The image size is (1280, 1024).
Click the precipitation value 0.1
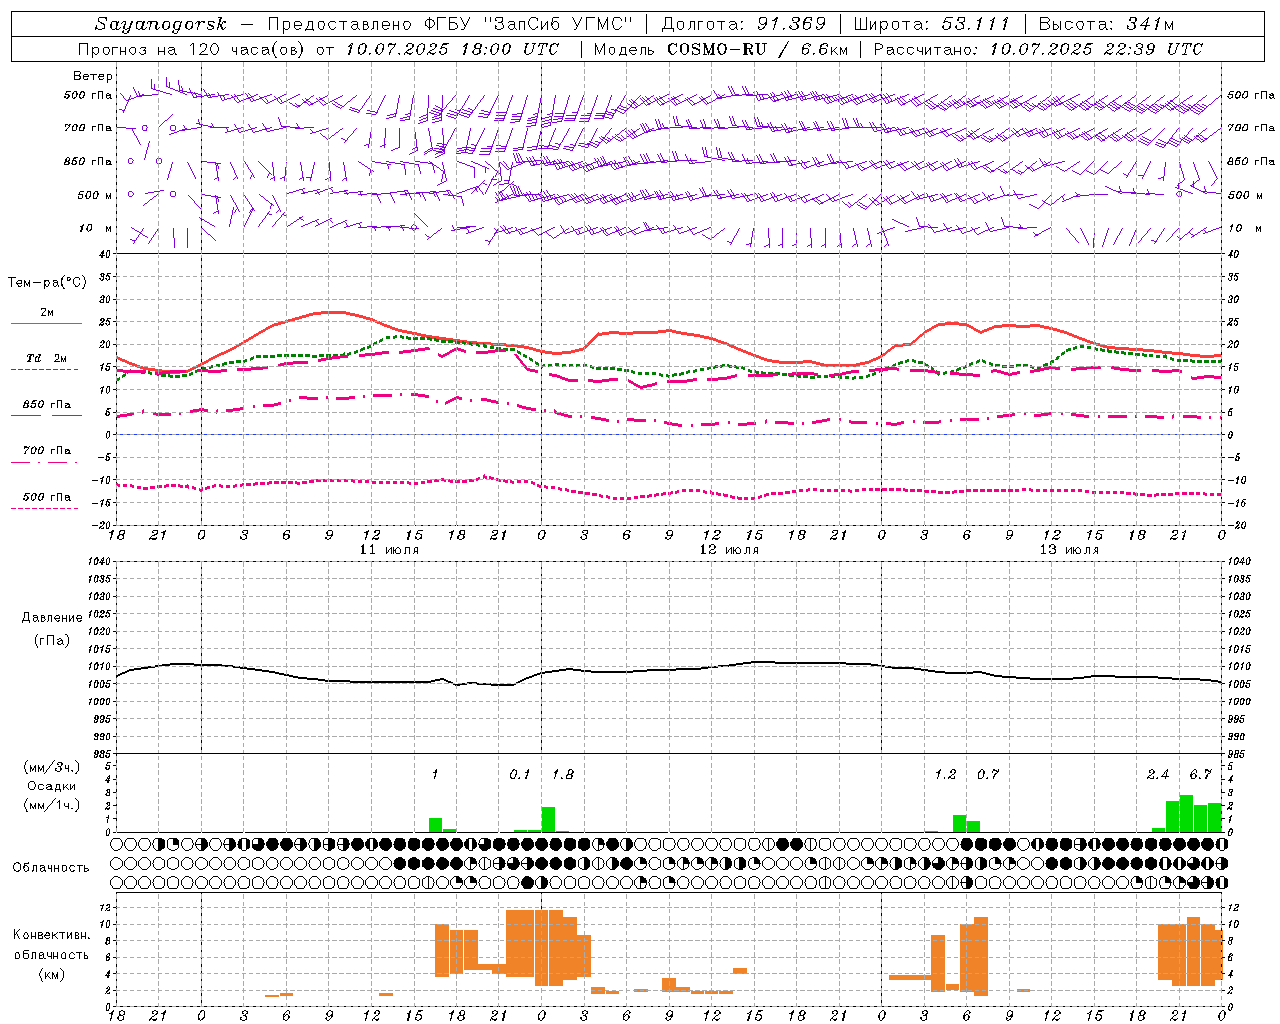520,774
